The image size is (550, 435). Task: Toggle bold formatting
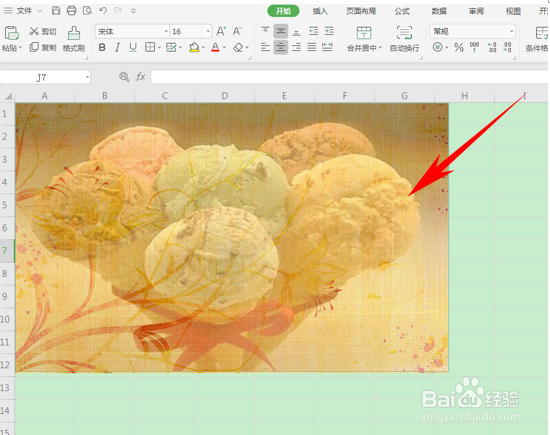coord(102,47)
